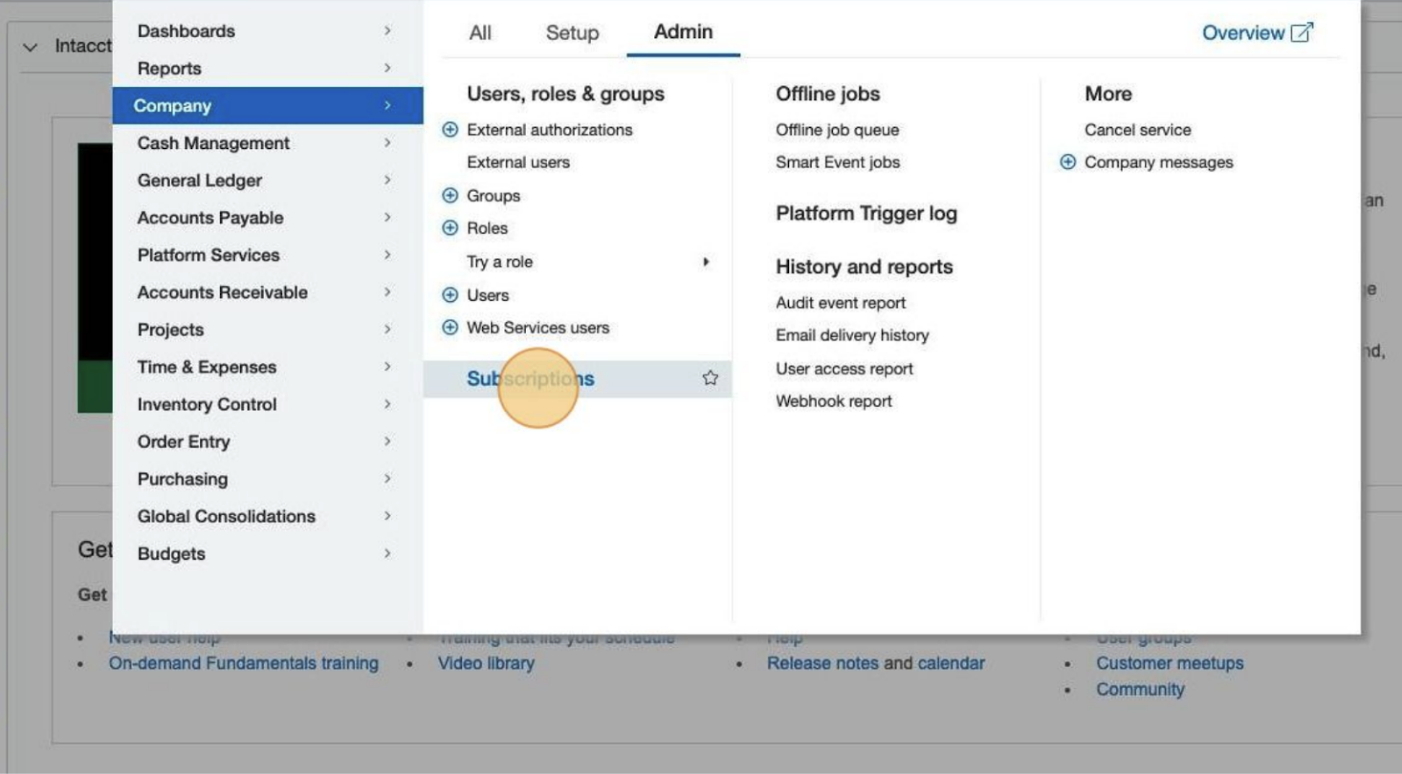Image resolution: width=1402 pixels, height=774 pixels.
Task: Expand the Try a role submenu arrow
Action: click(706, 262)
